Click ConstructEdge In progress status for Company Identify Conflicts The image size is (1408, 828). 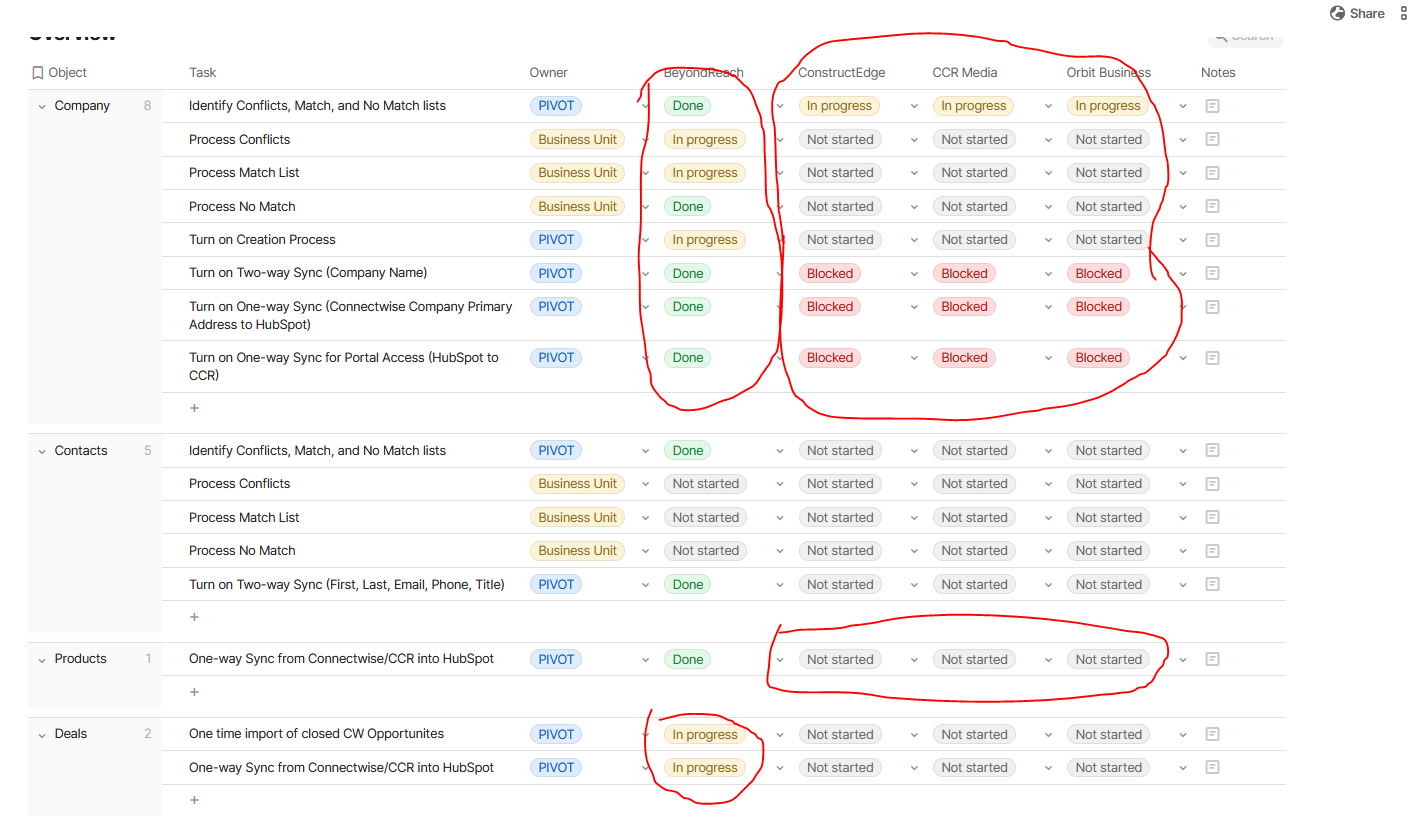[839, 106]
